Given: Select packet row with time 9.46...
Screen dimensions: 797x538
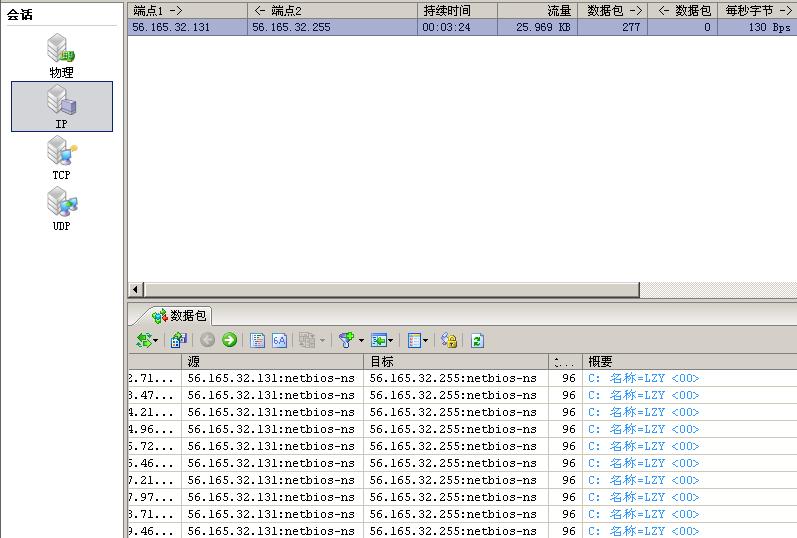Looking at the screenshot, I should (x=463, y=531).
